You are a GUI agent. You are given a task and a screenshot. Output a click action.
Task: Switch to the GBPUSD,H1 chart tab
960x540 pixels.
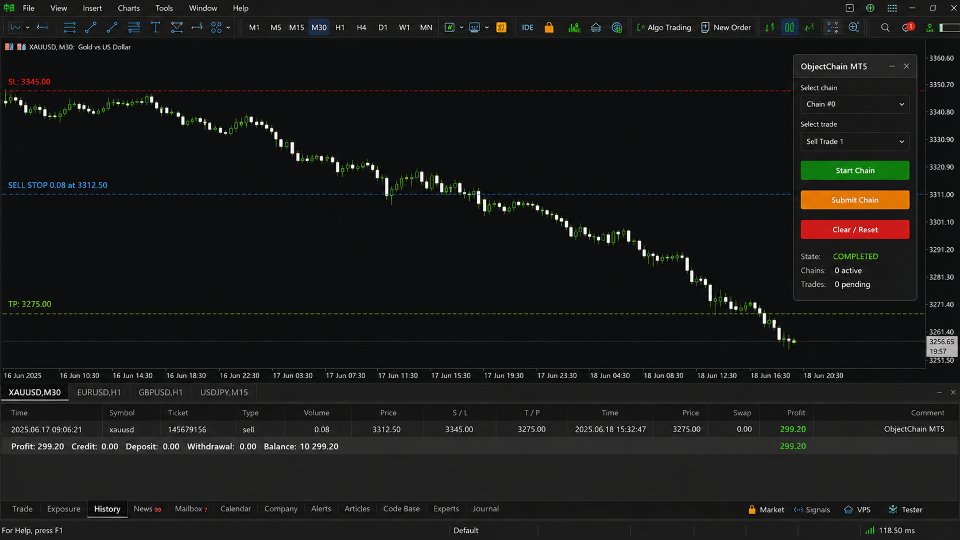(x=160, y=392)
